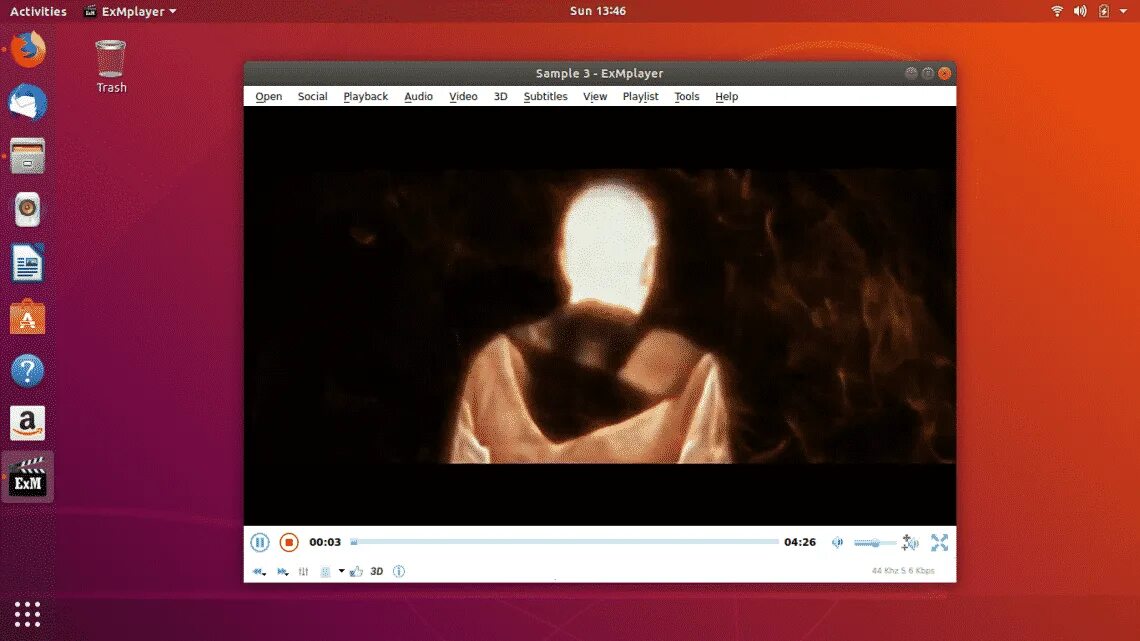Open Activities overview
The height and width of the screenshot is (641, 1140).
[x=38, y=11]
